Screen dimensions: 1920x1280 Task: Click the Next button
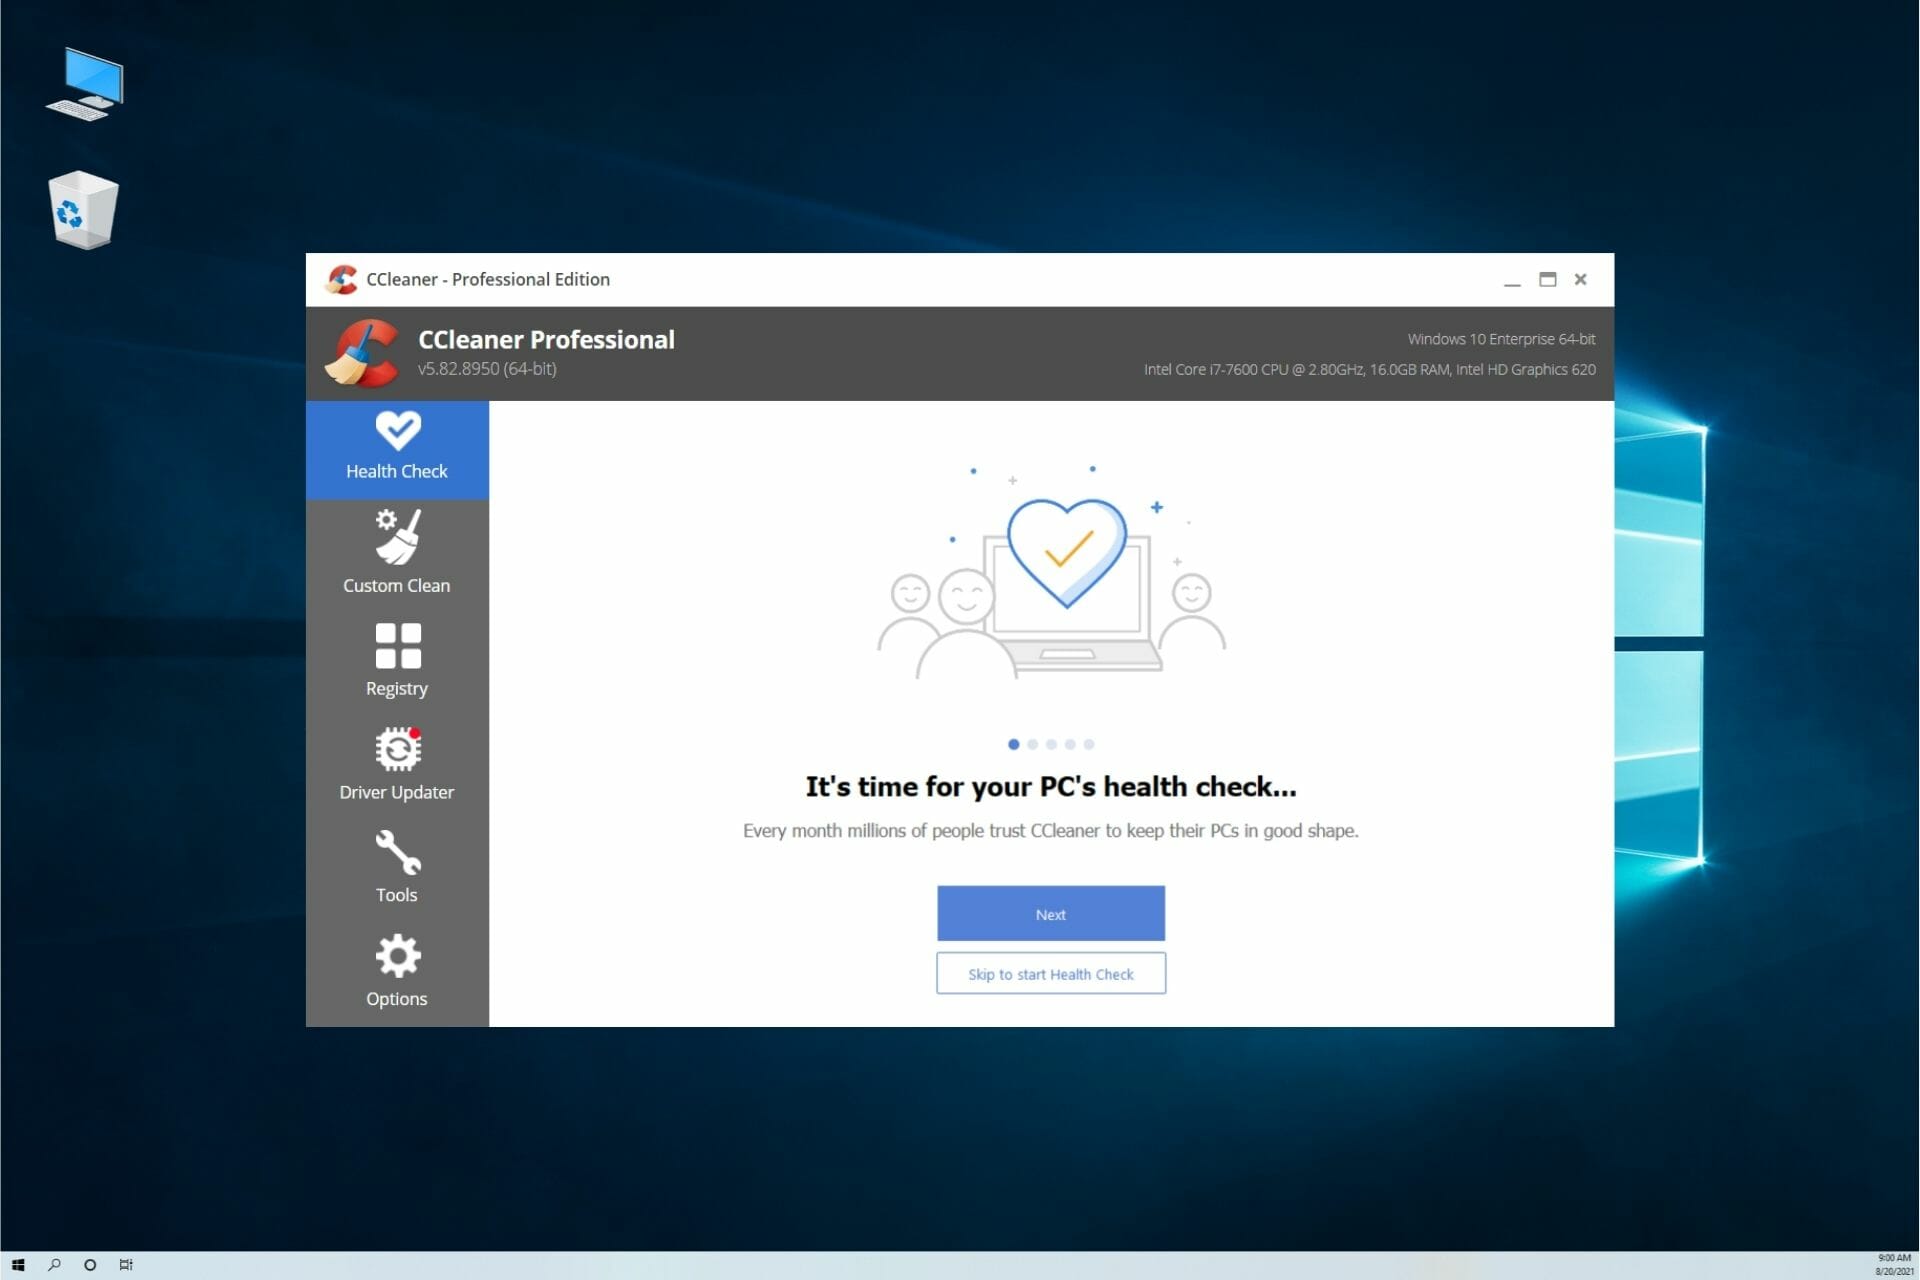point(1050,913)
